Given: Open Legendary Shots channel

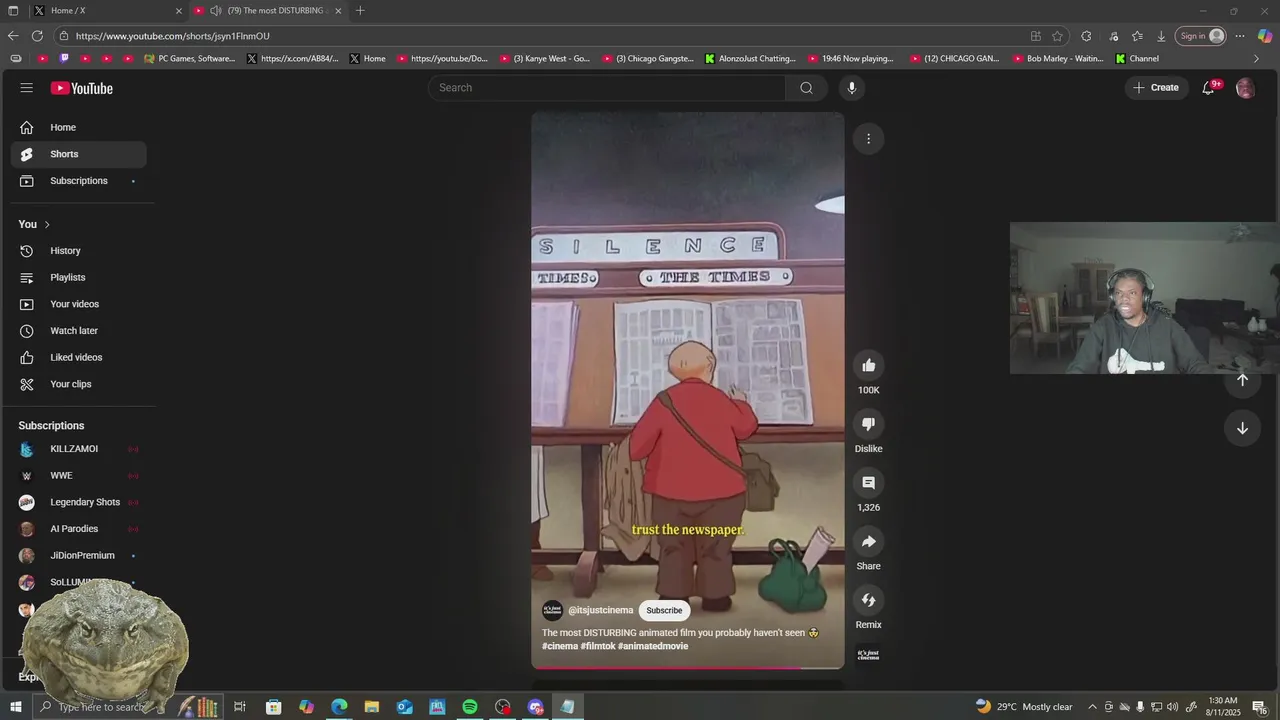Looking at the screenshot, I should point(78,502).
